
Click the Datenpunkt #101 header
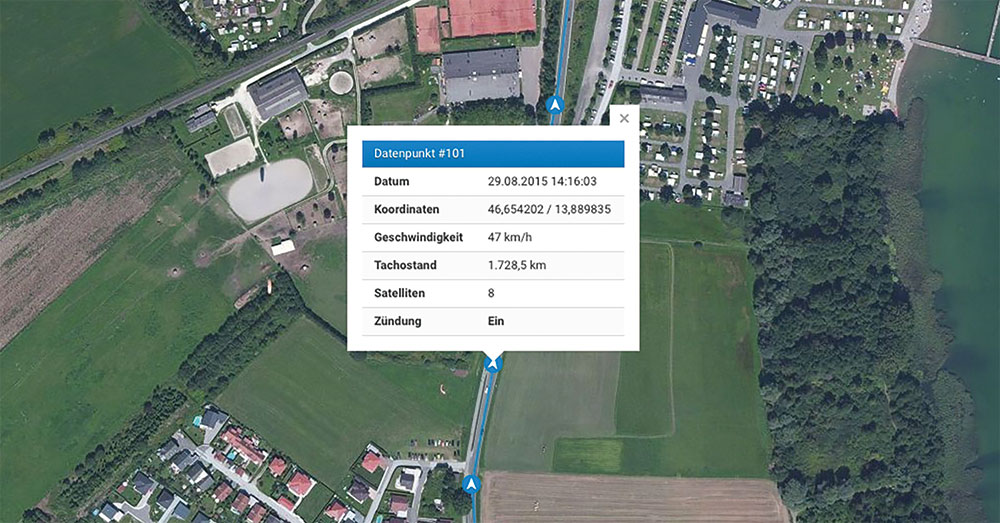(493, 154)
